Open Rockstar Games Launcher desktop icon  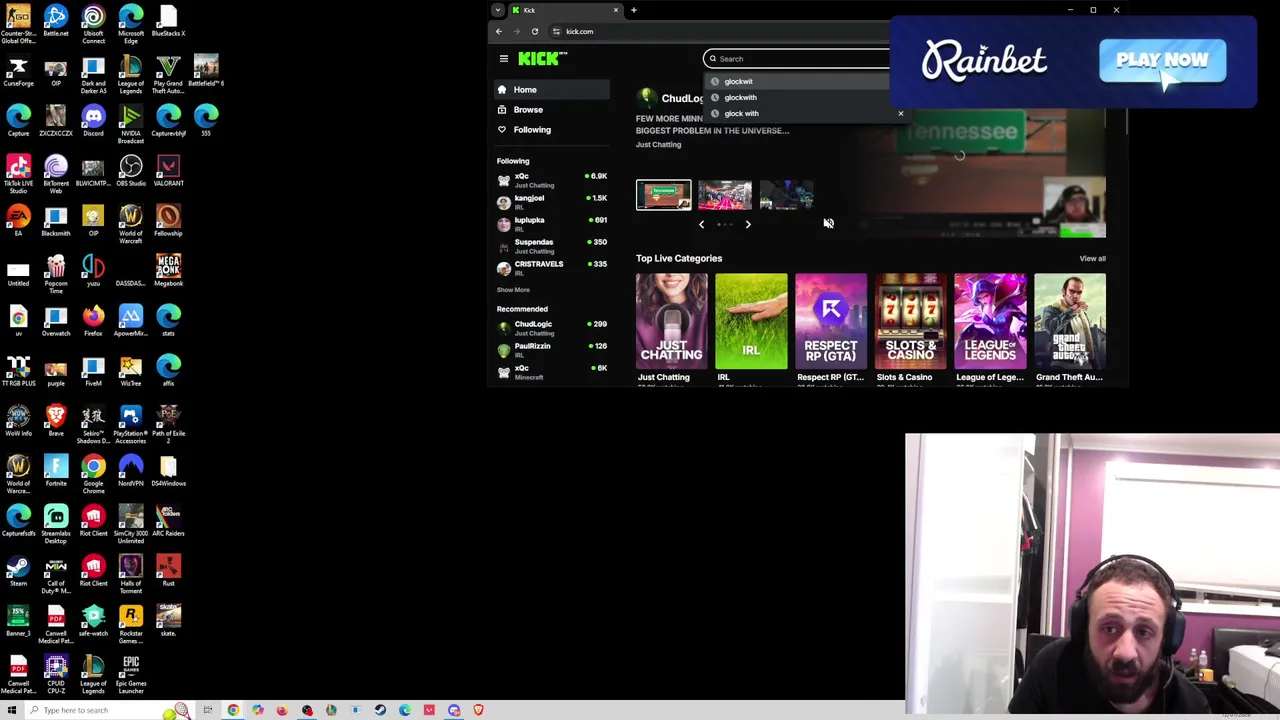click(x=131, y=625)
